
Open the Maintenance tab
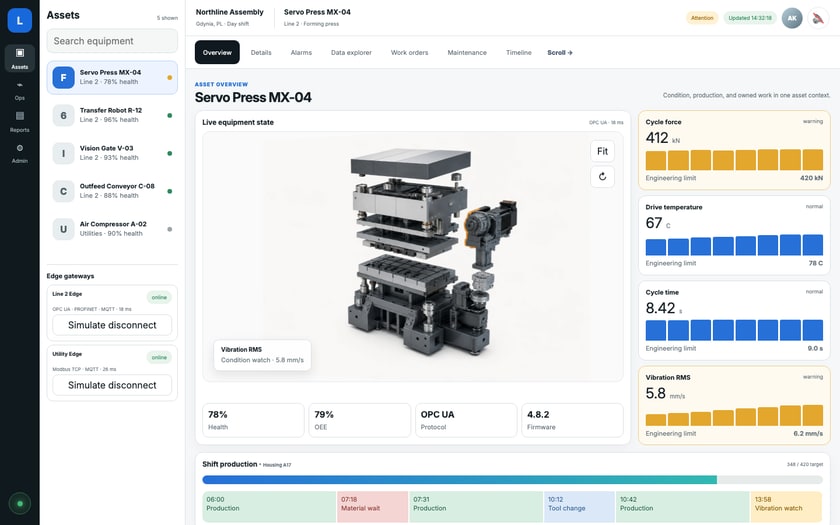467,52
